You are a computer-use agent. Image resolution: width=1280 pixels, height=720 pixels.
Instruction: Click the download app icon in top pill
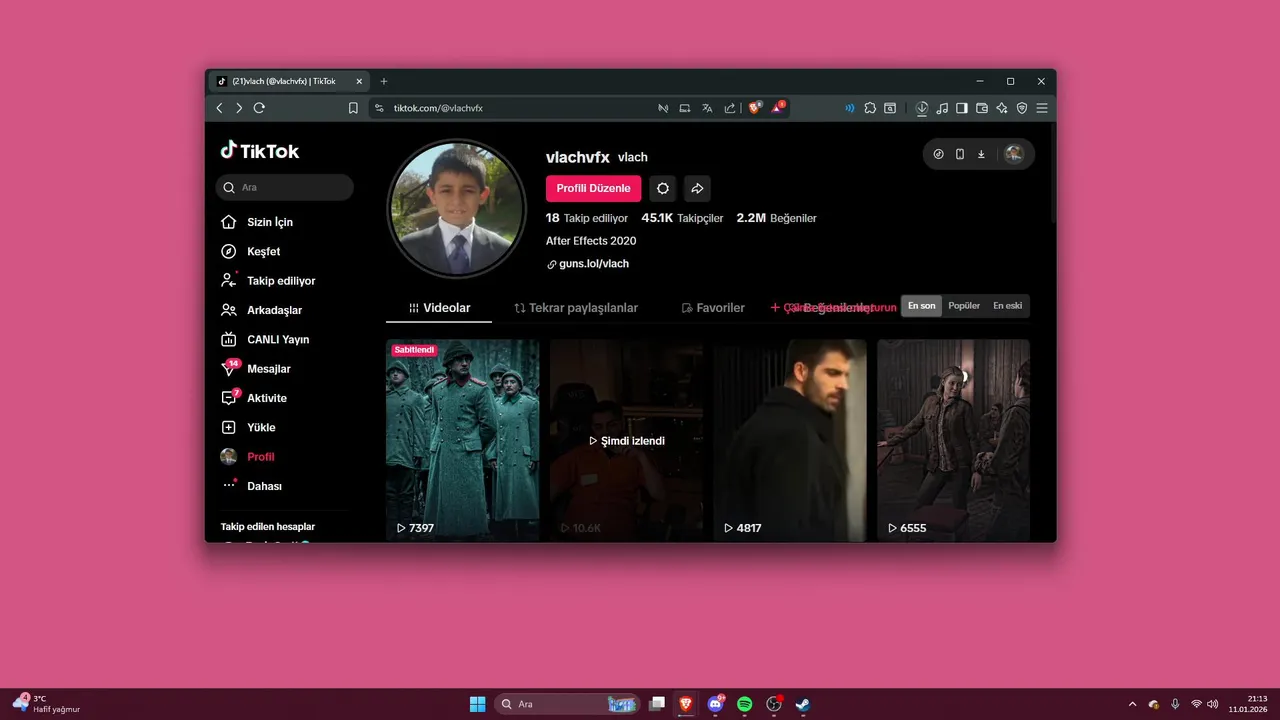981,154
